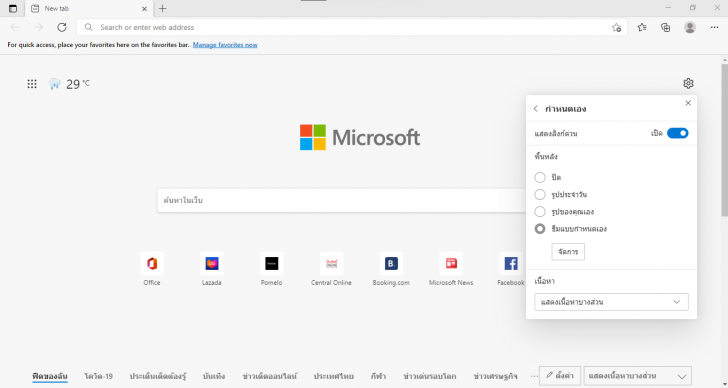Select the โควิด-19 tab
Viewport: 728px width, 388px height.
point(98,376)
